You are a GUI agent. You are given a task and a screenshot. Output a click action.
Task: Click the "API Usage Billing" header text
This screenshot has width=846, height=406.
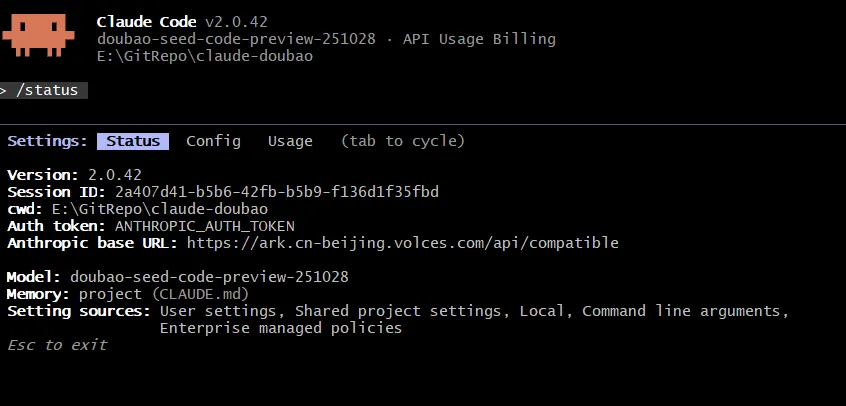click(479, 39)
